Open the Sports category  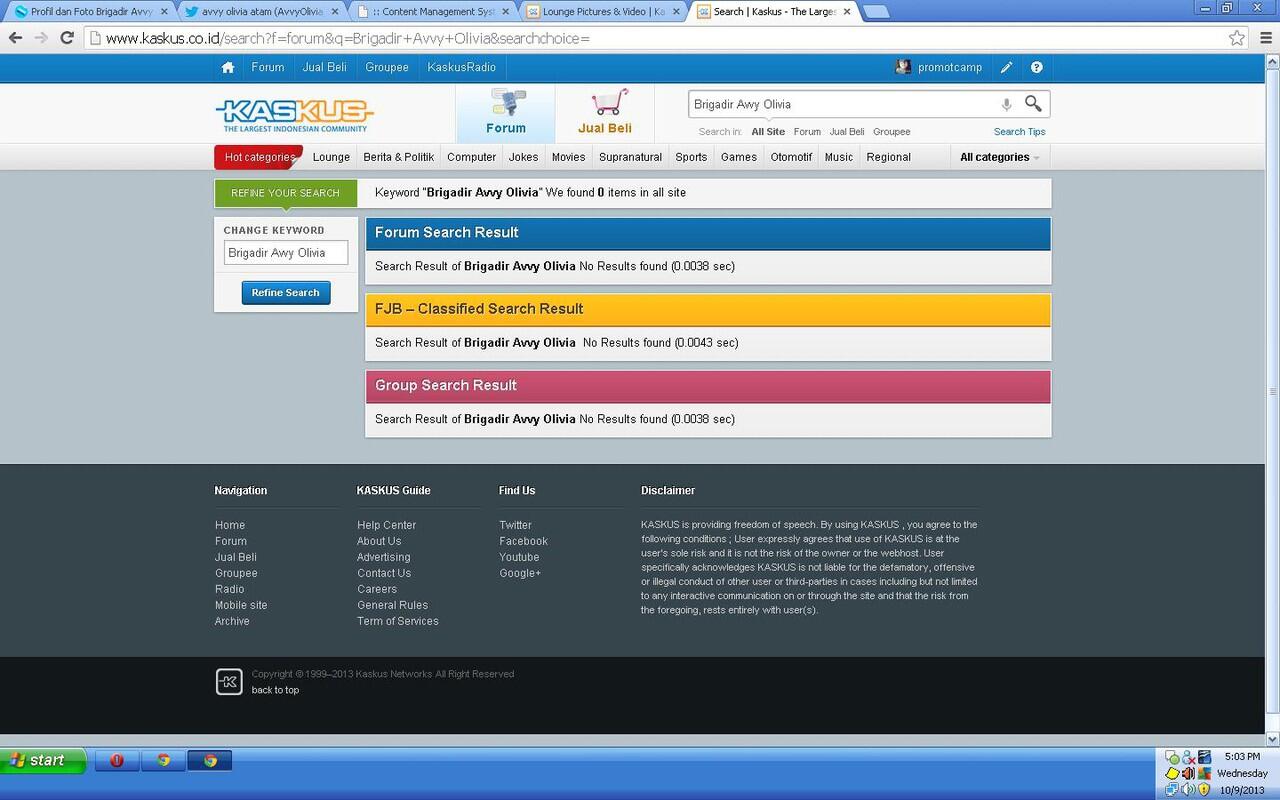tap(691, 157)
